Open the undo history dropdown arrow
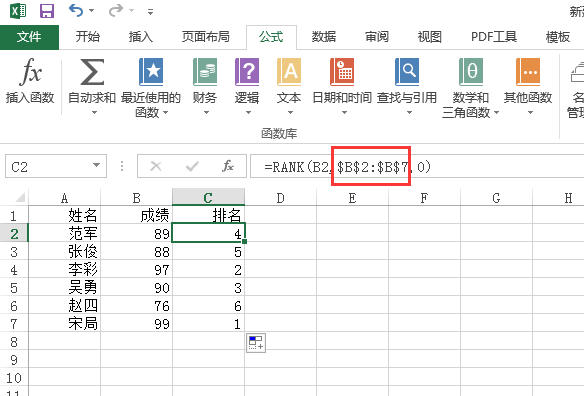This screenshot has height=396, width=584. point(92,11)
